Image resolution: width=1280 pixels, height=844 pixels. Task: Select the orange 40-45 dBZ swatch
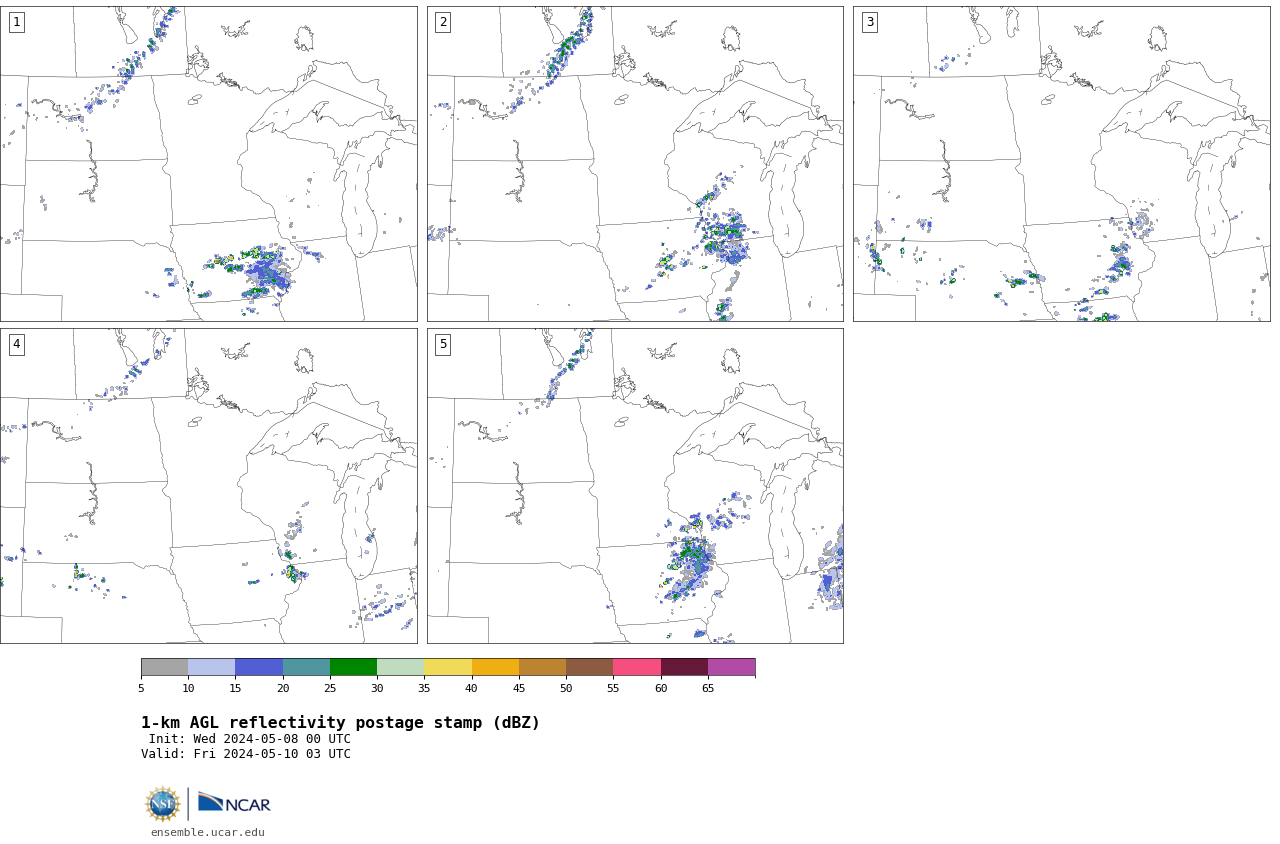[x=495, y=667]
